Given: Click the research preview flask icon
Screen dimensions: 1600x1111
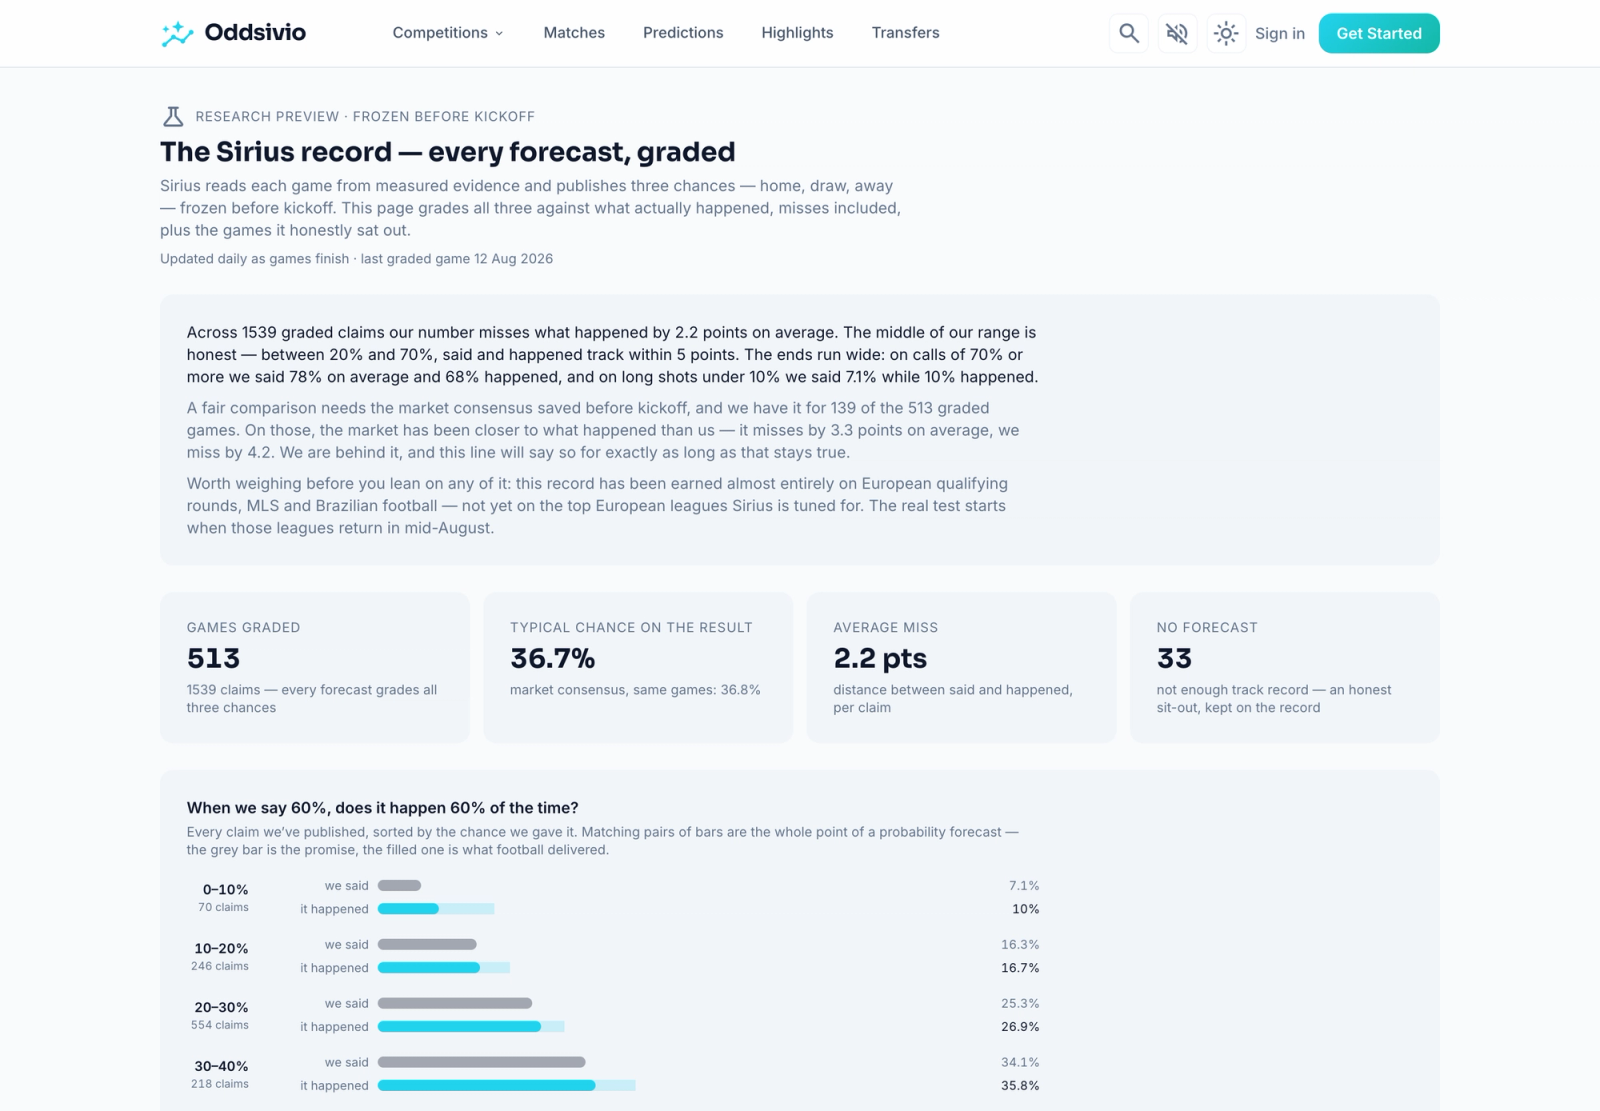Looking at the screenshot, I should click(x=173, y=116).
